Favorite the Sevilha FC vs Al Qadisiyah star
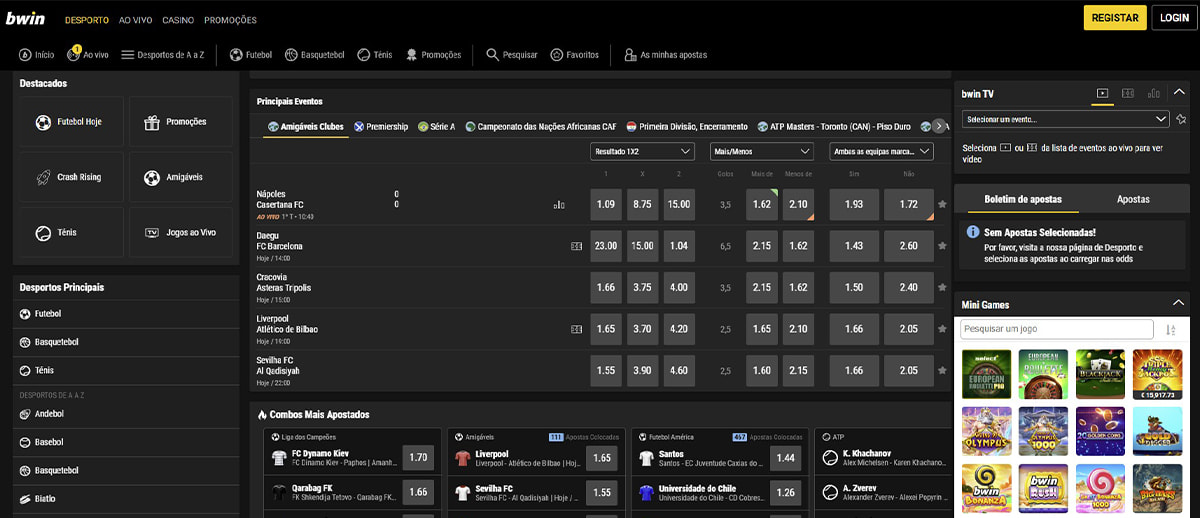The width and height of the screenshot is (1200, 518). (x=942, y=370)
